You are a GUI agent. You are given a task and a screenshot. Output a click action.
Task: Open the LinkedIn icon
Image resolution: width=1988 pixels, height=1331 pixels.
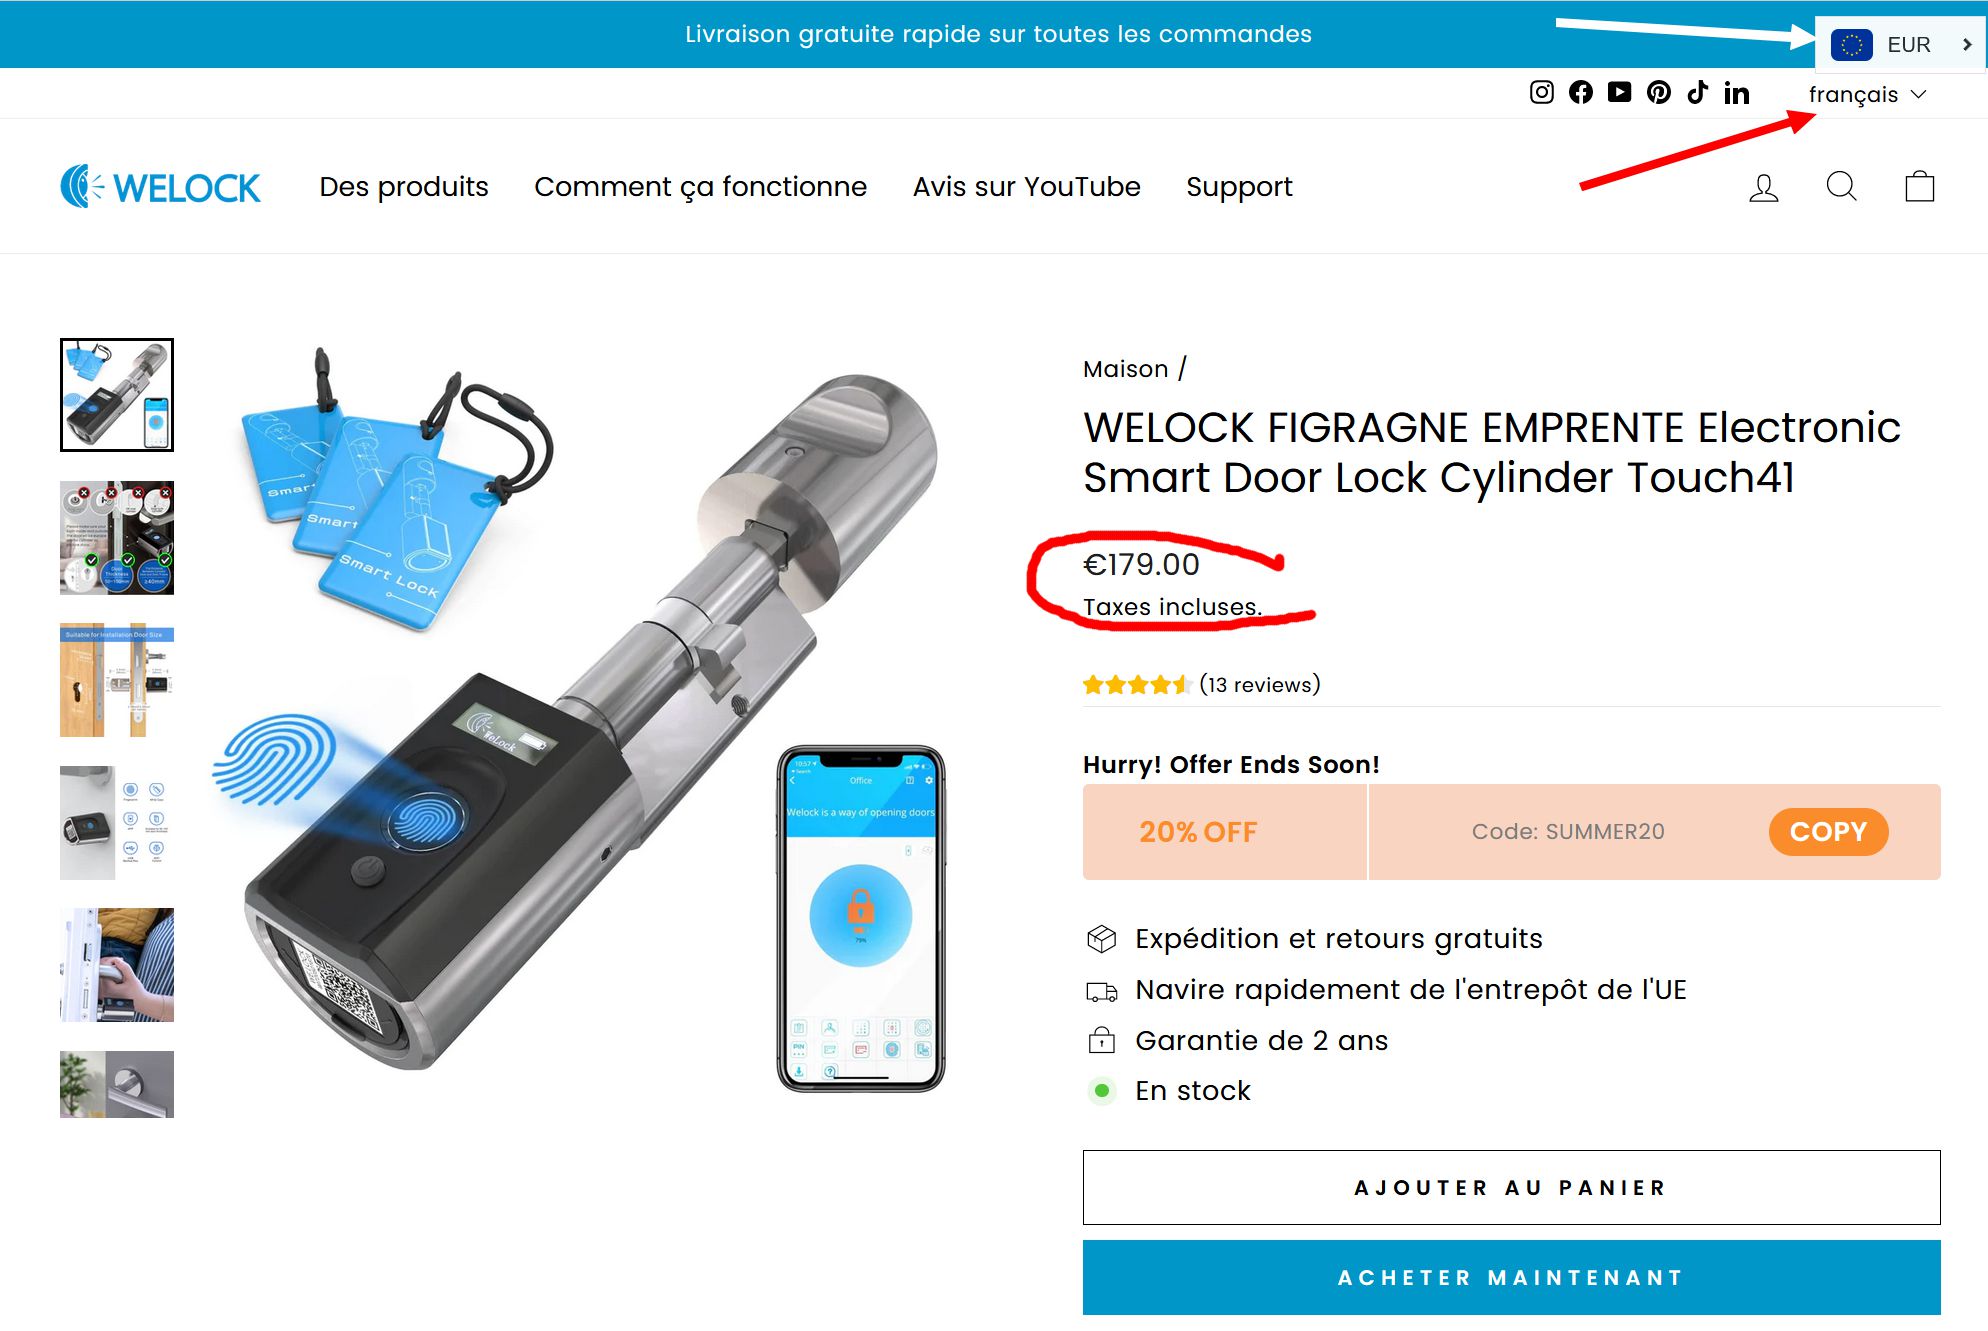pos(1737,93)
